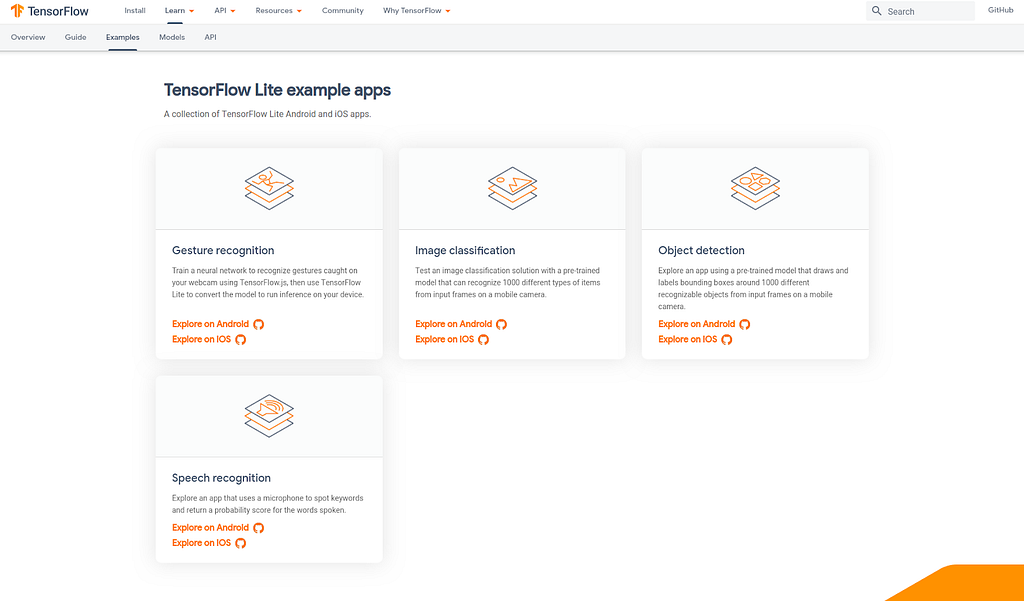Click the Gesture recognition layered illustration
This screenshot has width=1024, height=601.
tap(269, 188)
